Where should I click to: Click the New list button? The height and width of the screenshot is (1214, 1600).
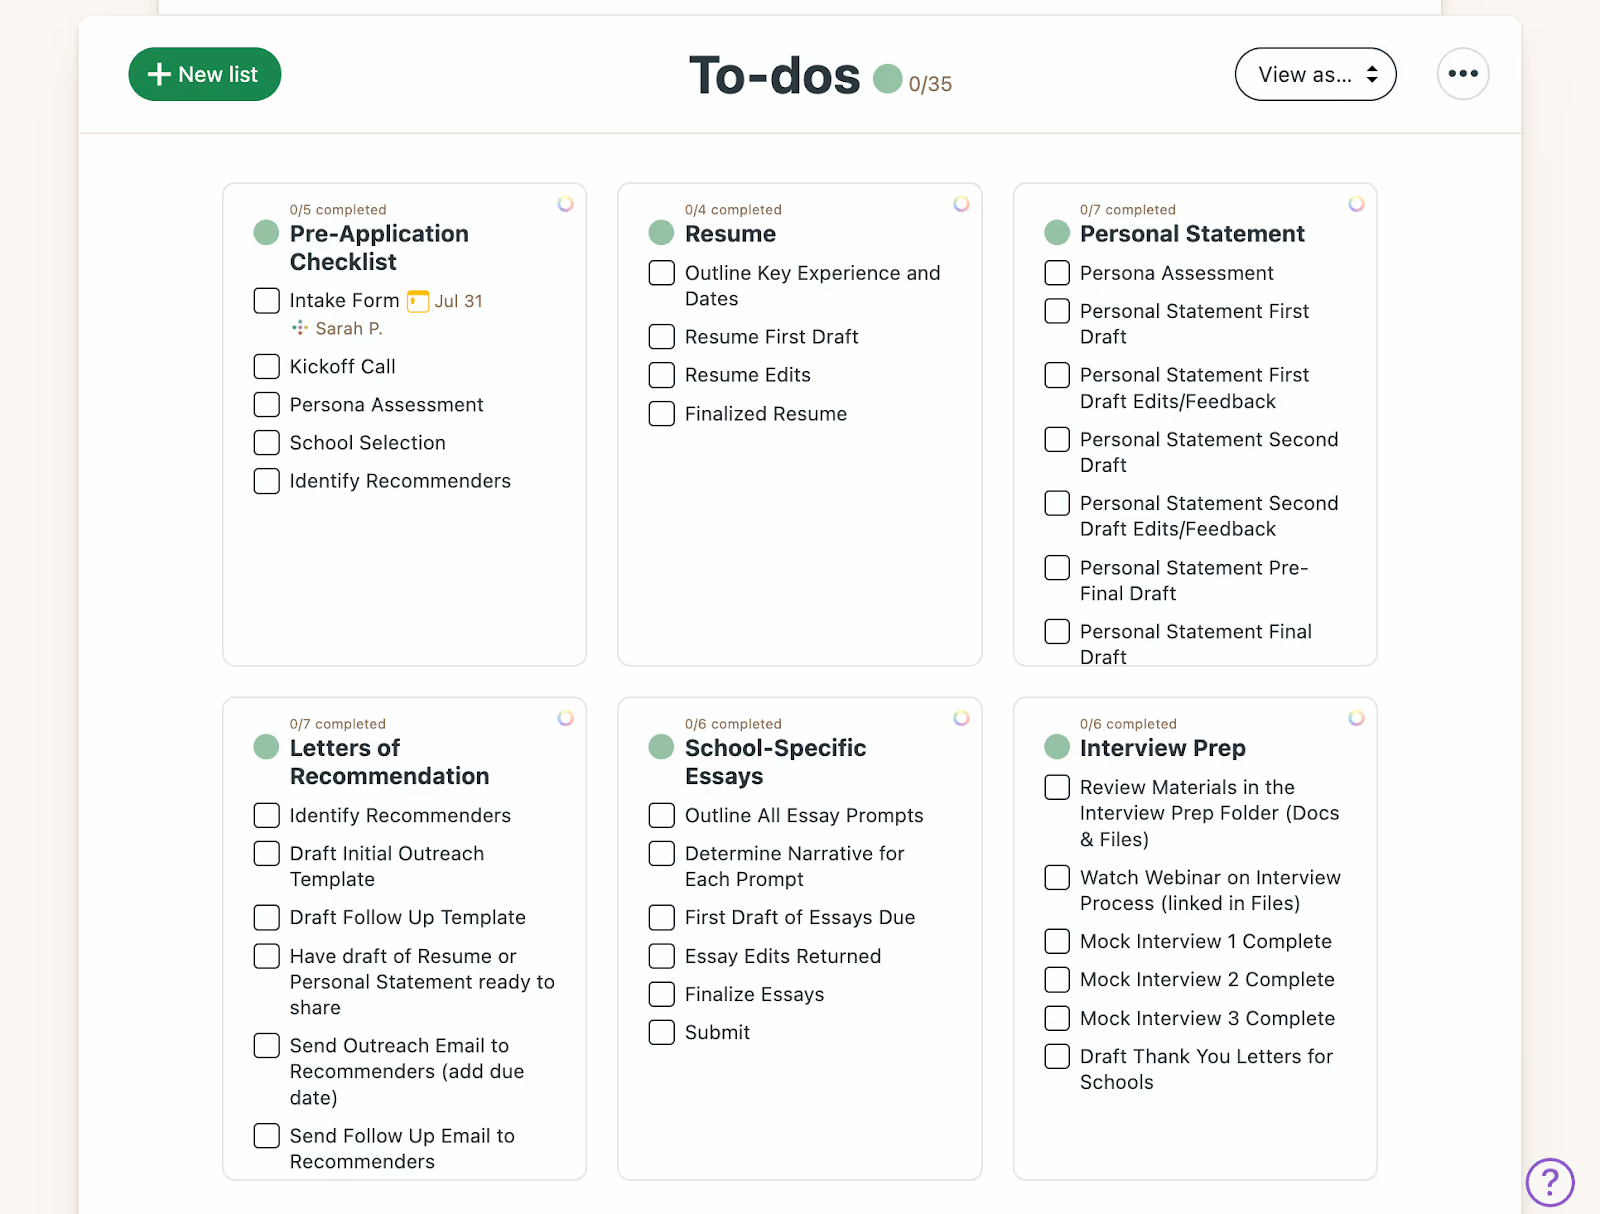click(204, 74)
